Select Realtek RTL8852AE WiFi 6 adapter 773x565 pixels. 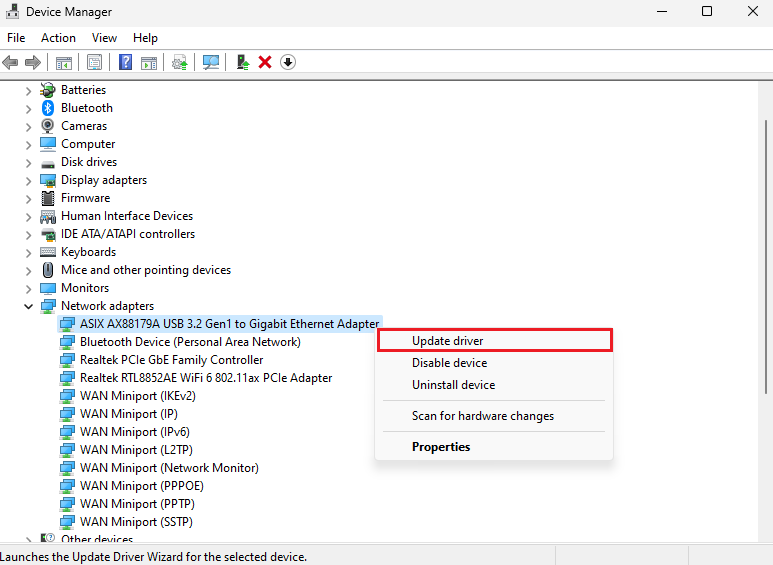pos(206,378)
